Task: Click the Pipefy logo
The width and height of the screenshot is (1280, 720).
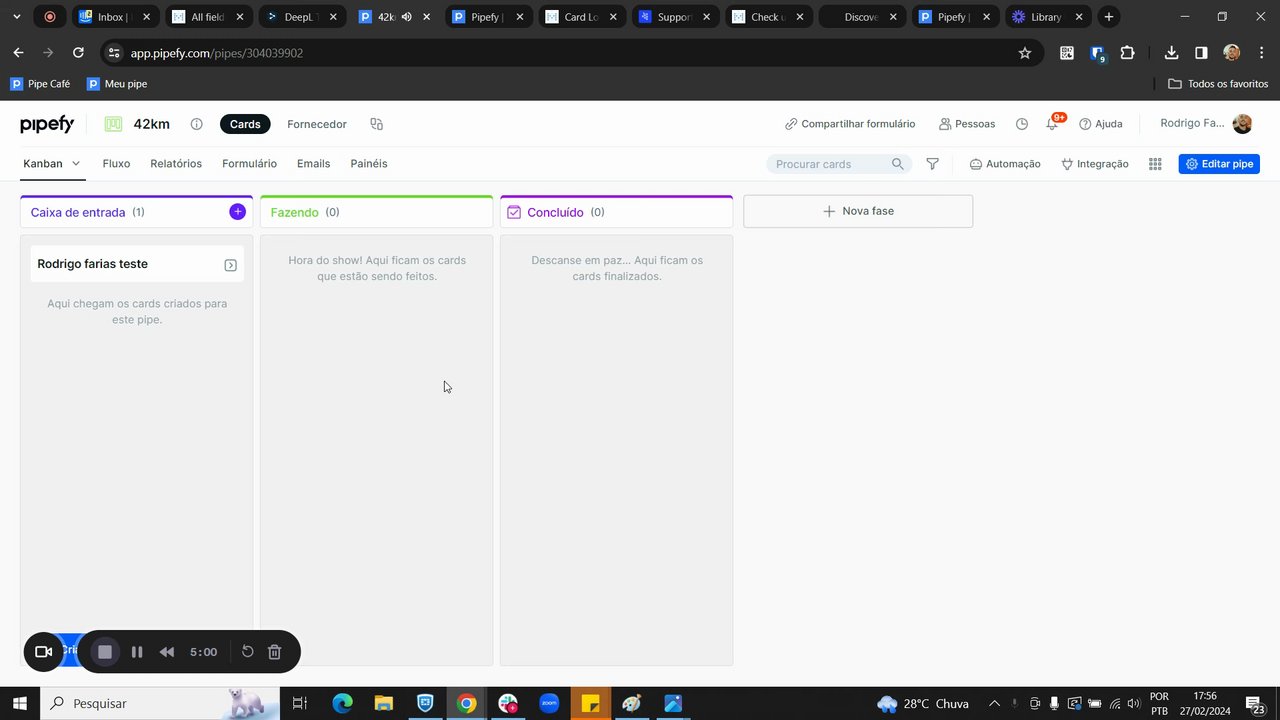Action: (x=47, y=124)
